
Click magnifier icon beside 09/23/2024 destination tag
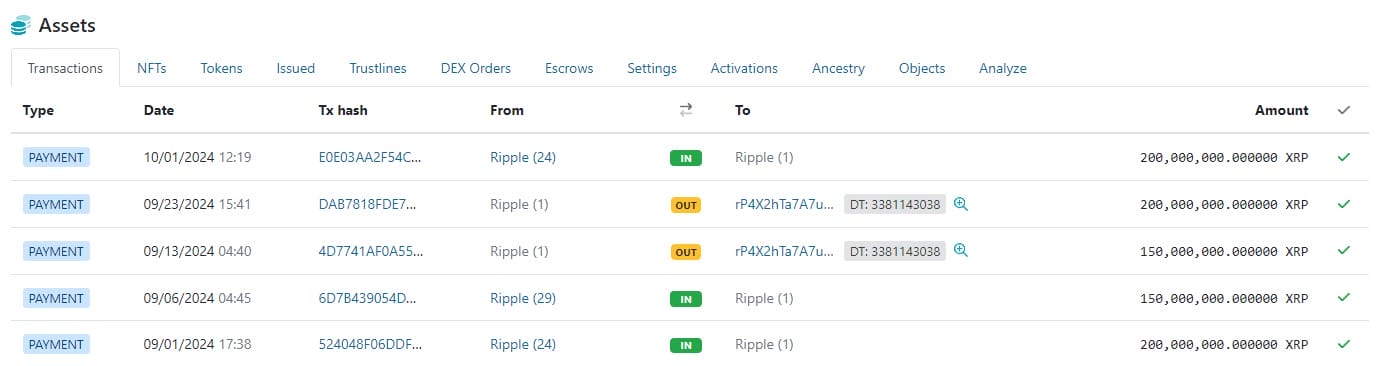pyautogui.click(x=961, y=204)
